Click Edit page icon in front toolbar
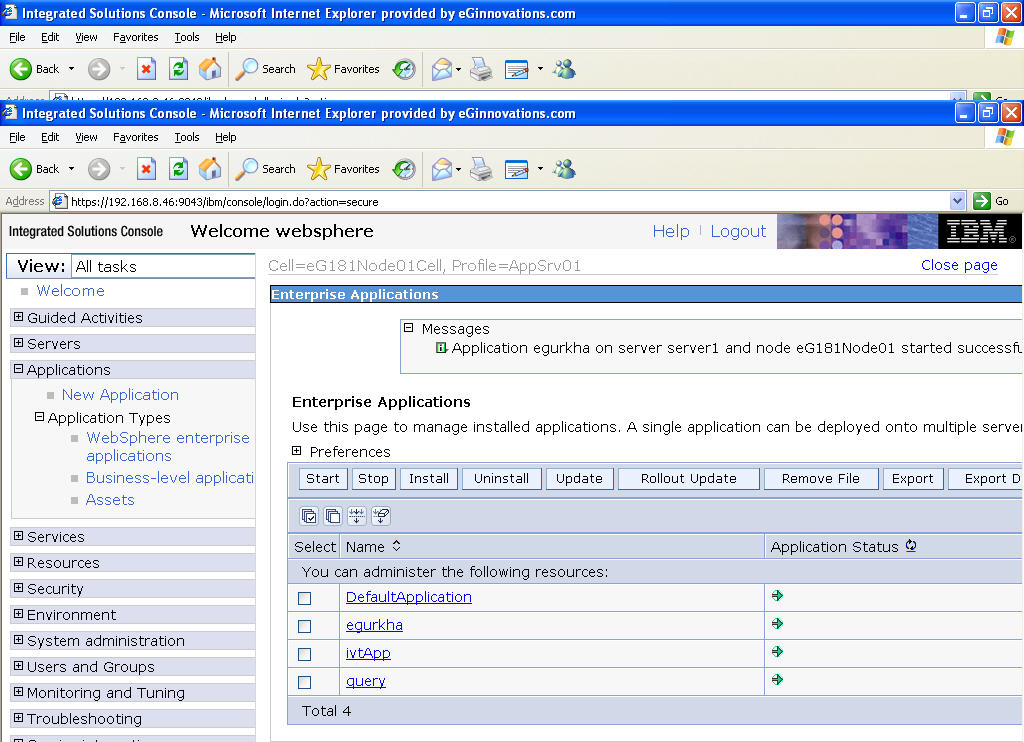 (517, 169)
